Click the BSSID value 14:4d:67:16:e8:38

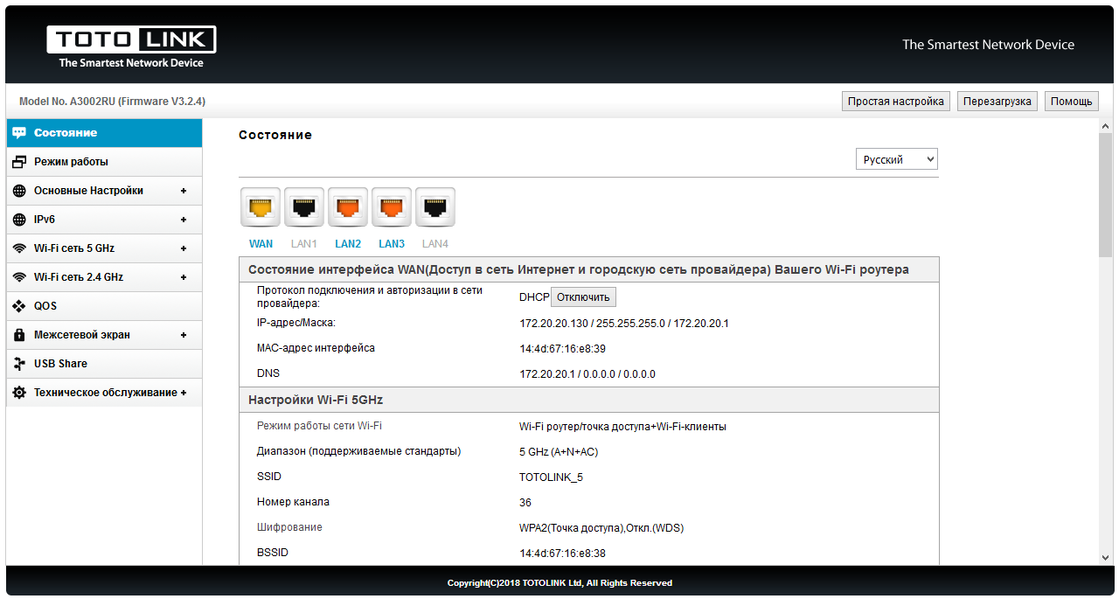[x=562, y=553]
